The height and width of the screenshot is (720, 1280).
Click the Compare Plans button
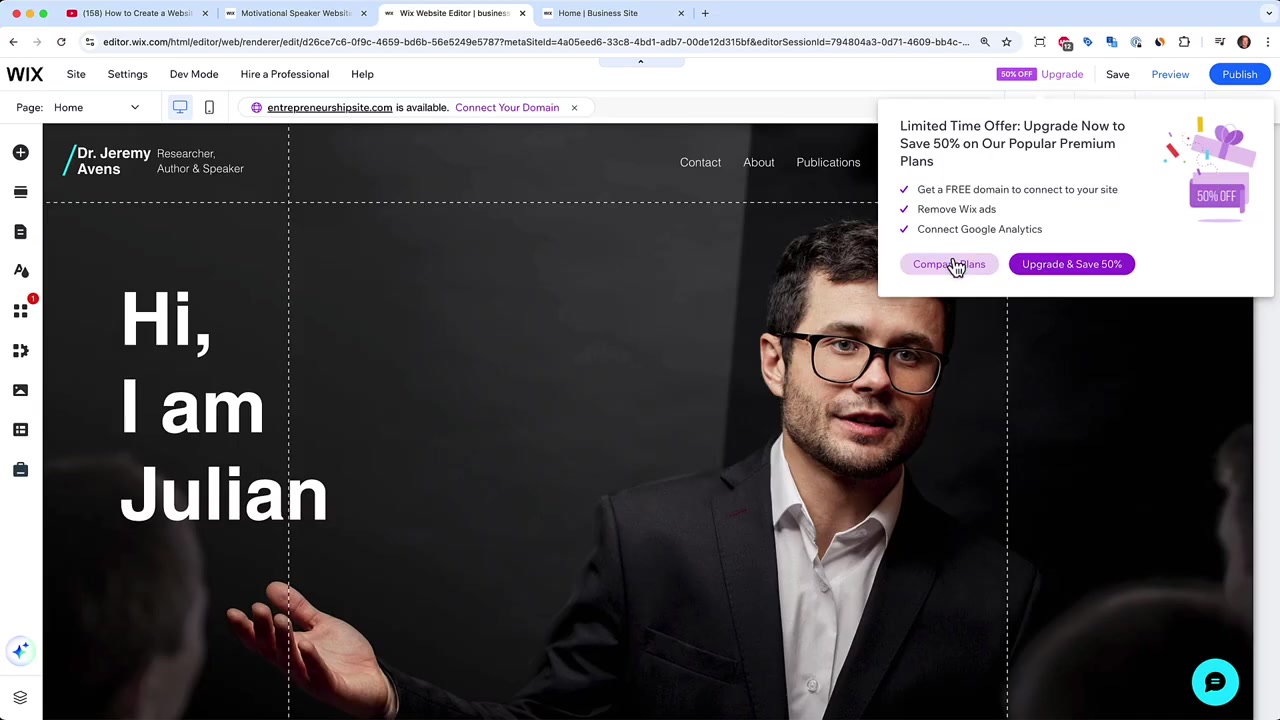tap(949, 264)
